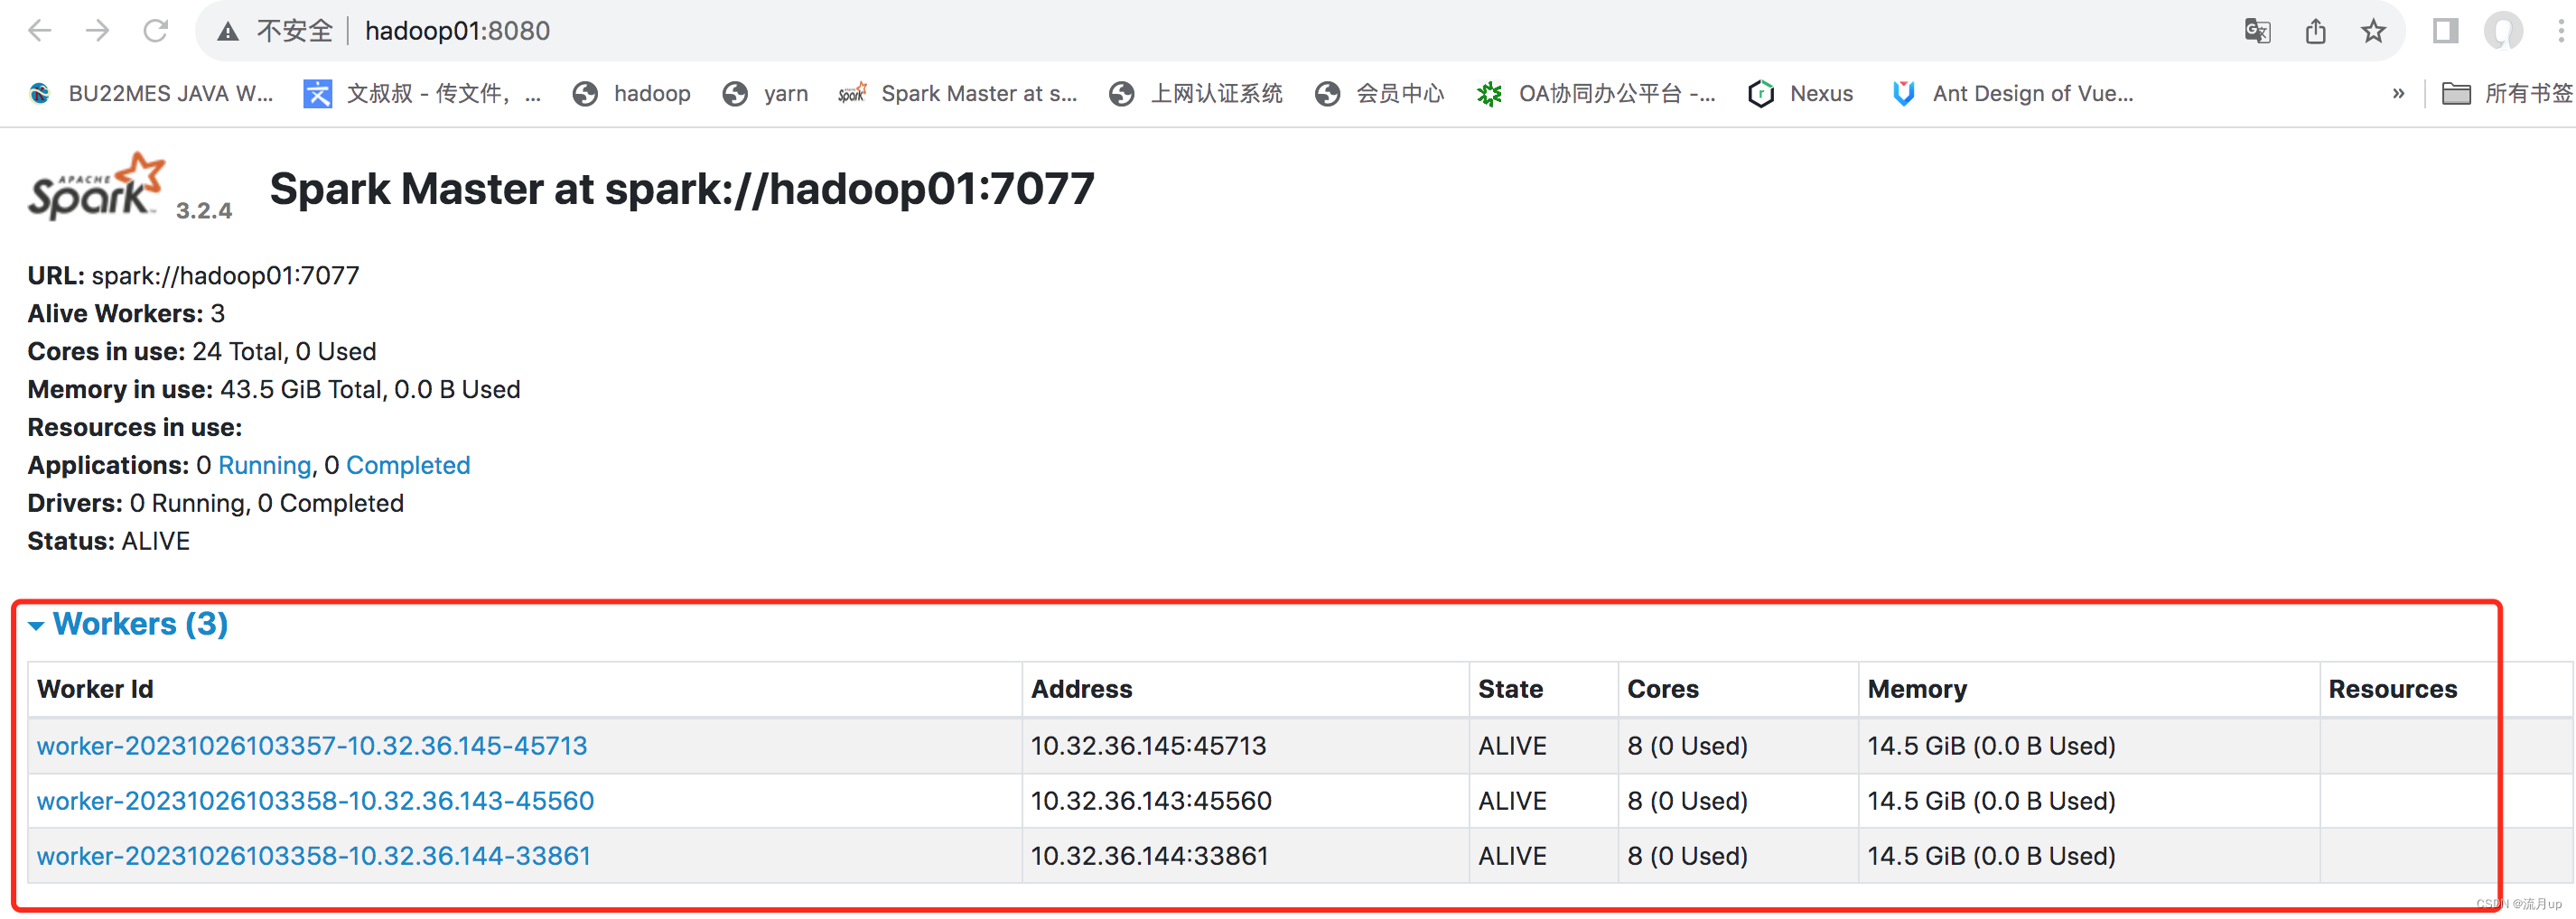
Task: Click the Alive Workers: 3 line
Action: (x=126, y=314)
